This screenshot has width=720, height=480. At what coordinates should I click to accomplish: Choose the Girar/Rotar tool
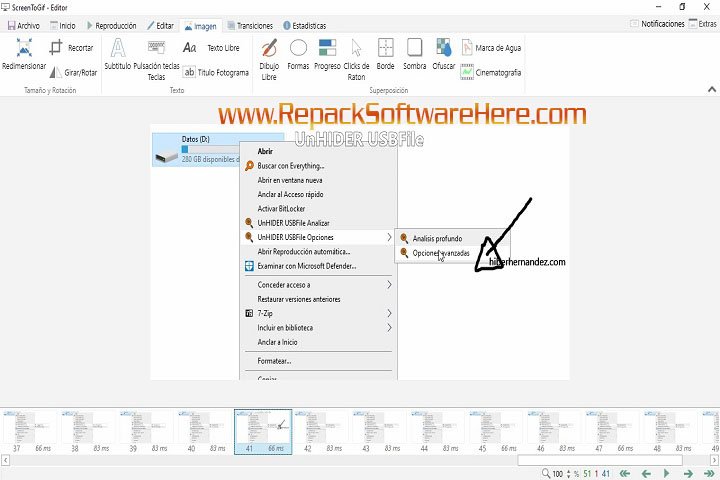pyautogui.click(x=73, y=72)
